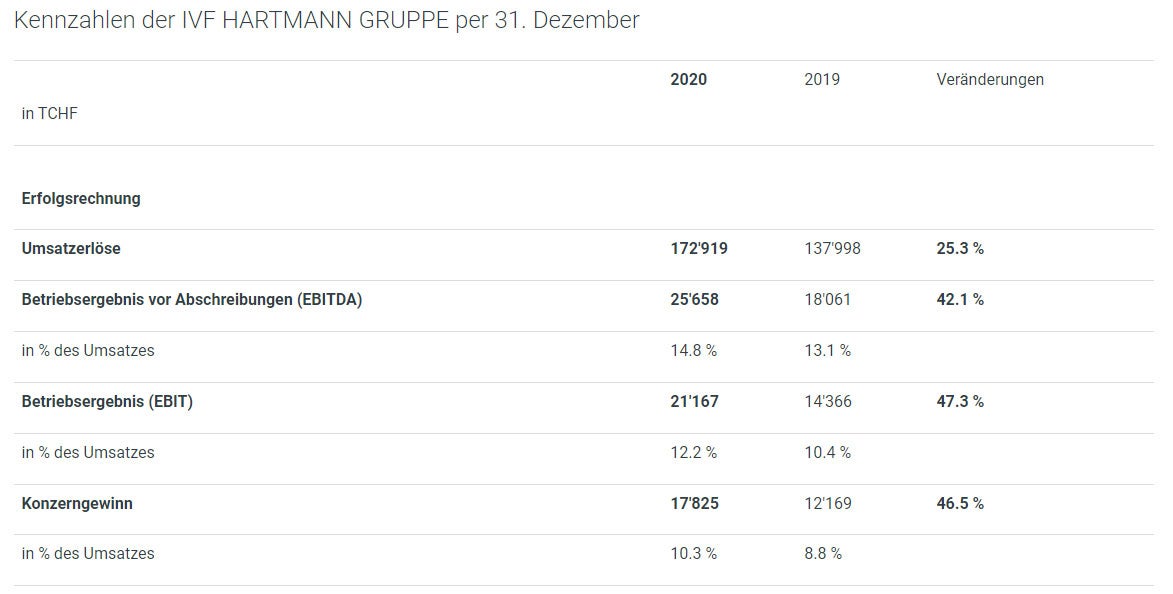Click the 42.1 % EBITDA change
Viewport: 1173px width, 594px height.
point(960,299)
